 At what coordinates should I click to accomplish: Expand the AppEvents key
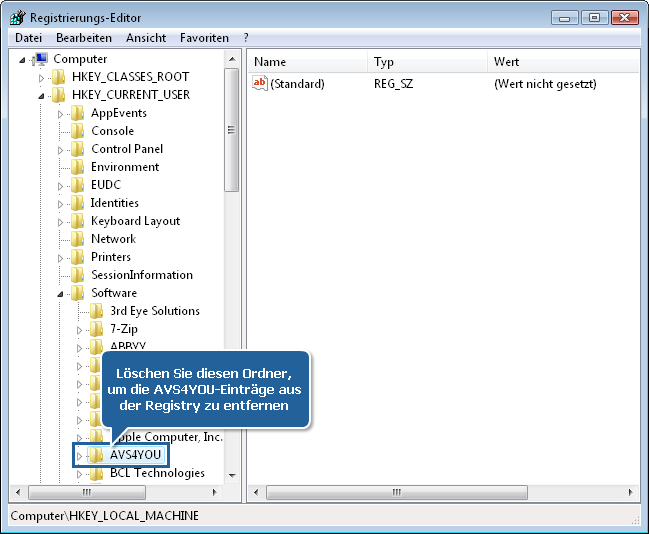pyautogui.click(x=60, y=114)
